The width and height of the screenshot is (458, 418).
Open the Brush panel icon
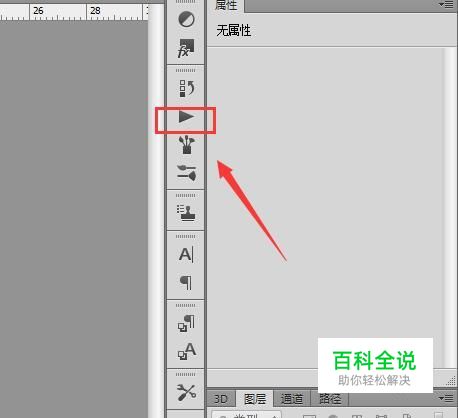(x=186, y=173)
